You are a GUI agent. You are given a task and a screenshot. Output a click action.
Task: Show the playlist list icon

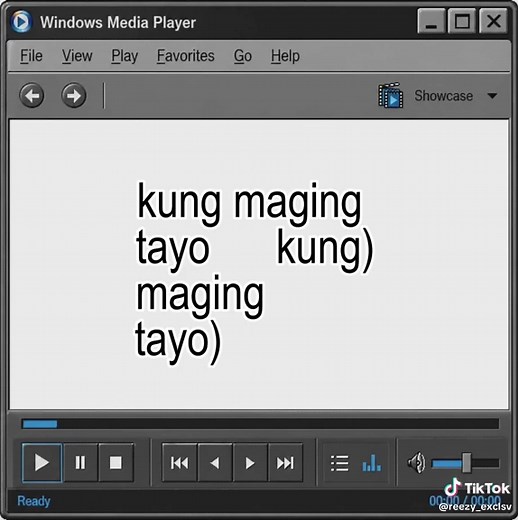point(340,463)
